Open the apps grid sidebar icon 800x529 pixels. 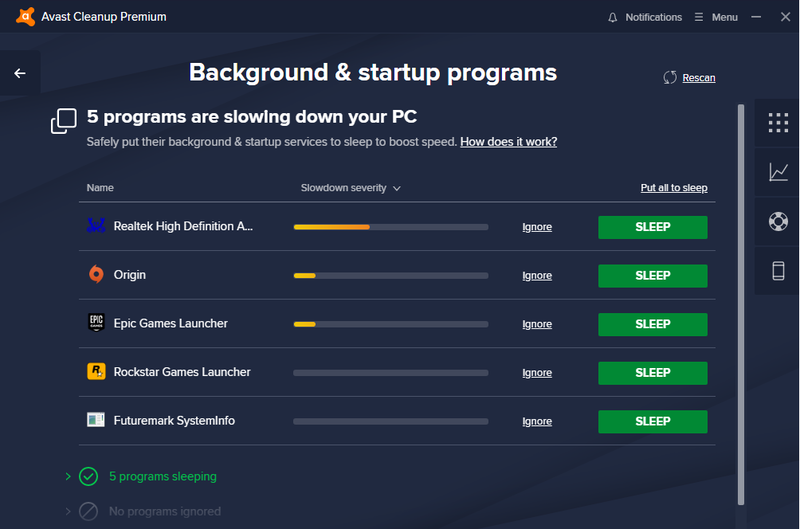778,123
